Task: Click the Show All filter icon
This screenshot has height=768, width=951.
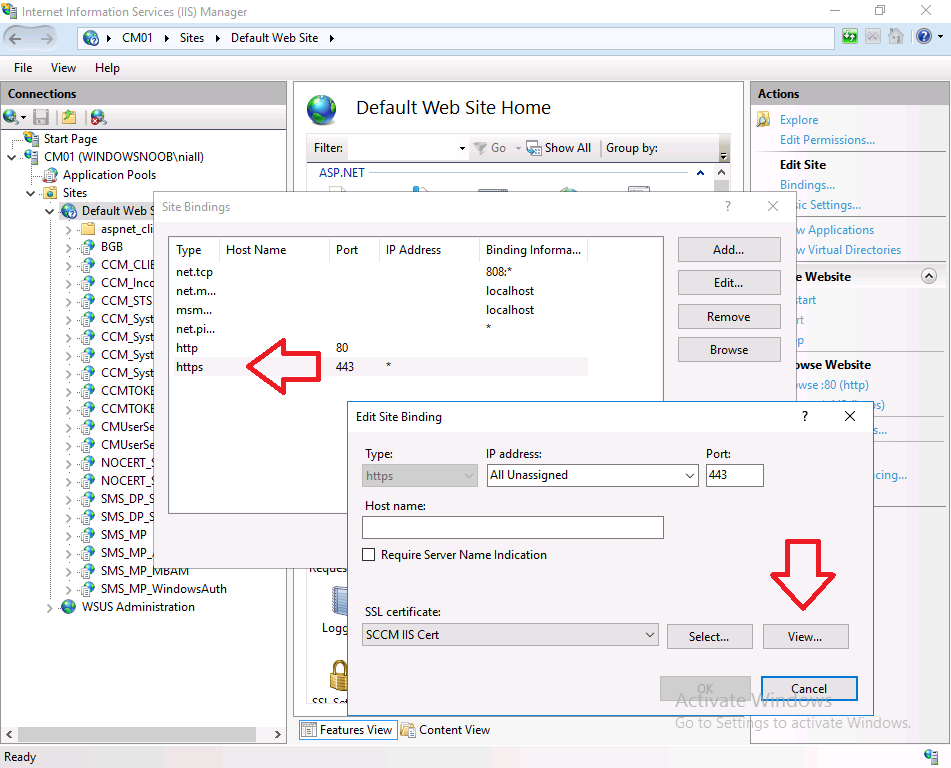Action: coord(534,148)
